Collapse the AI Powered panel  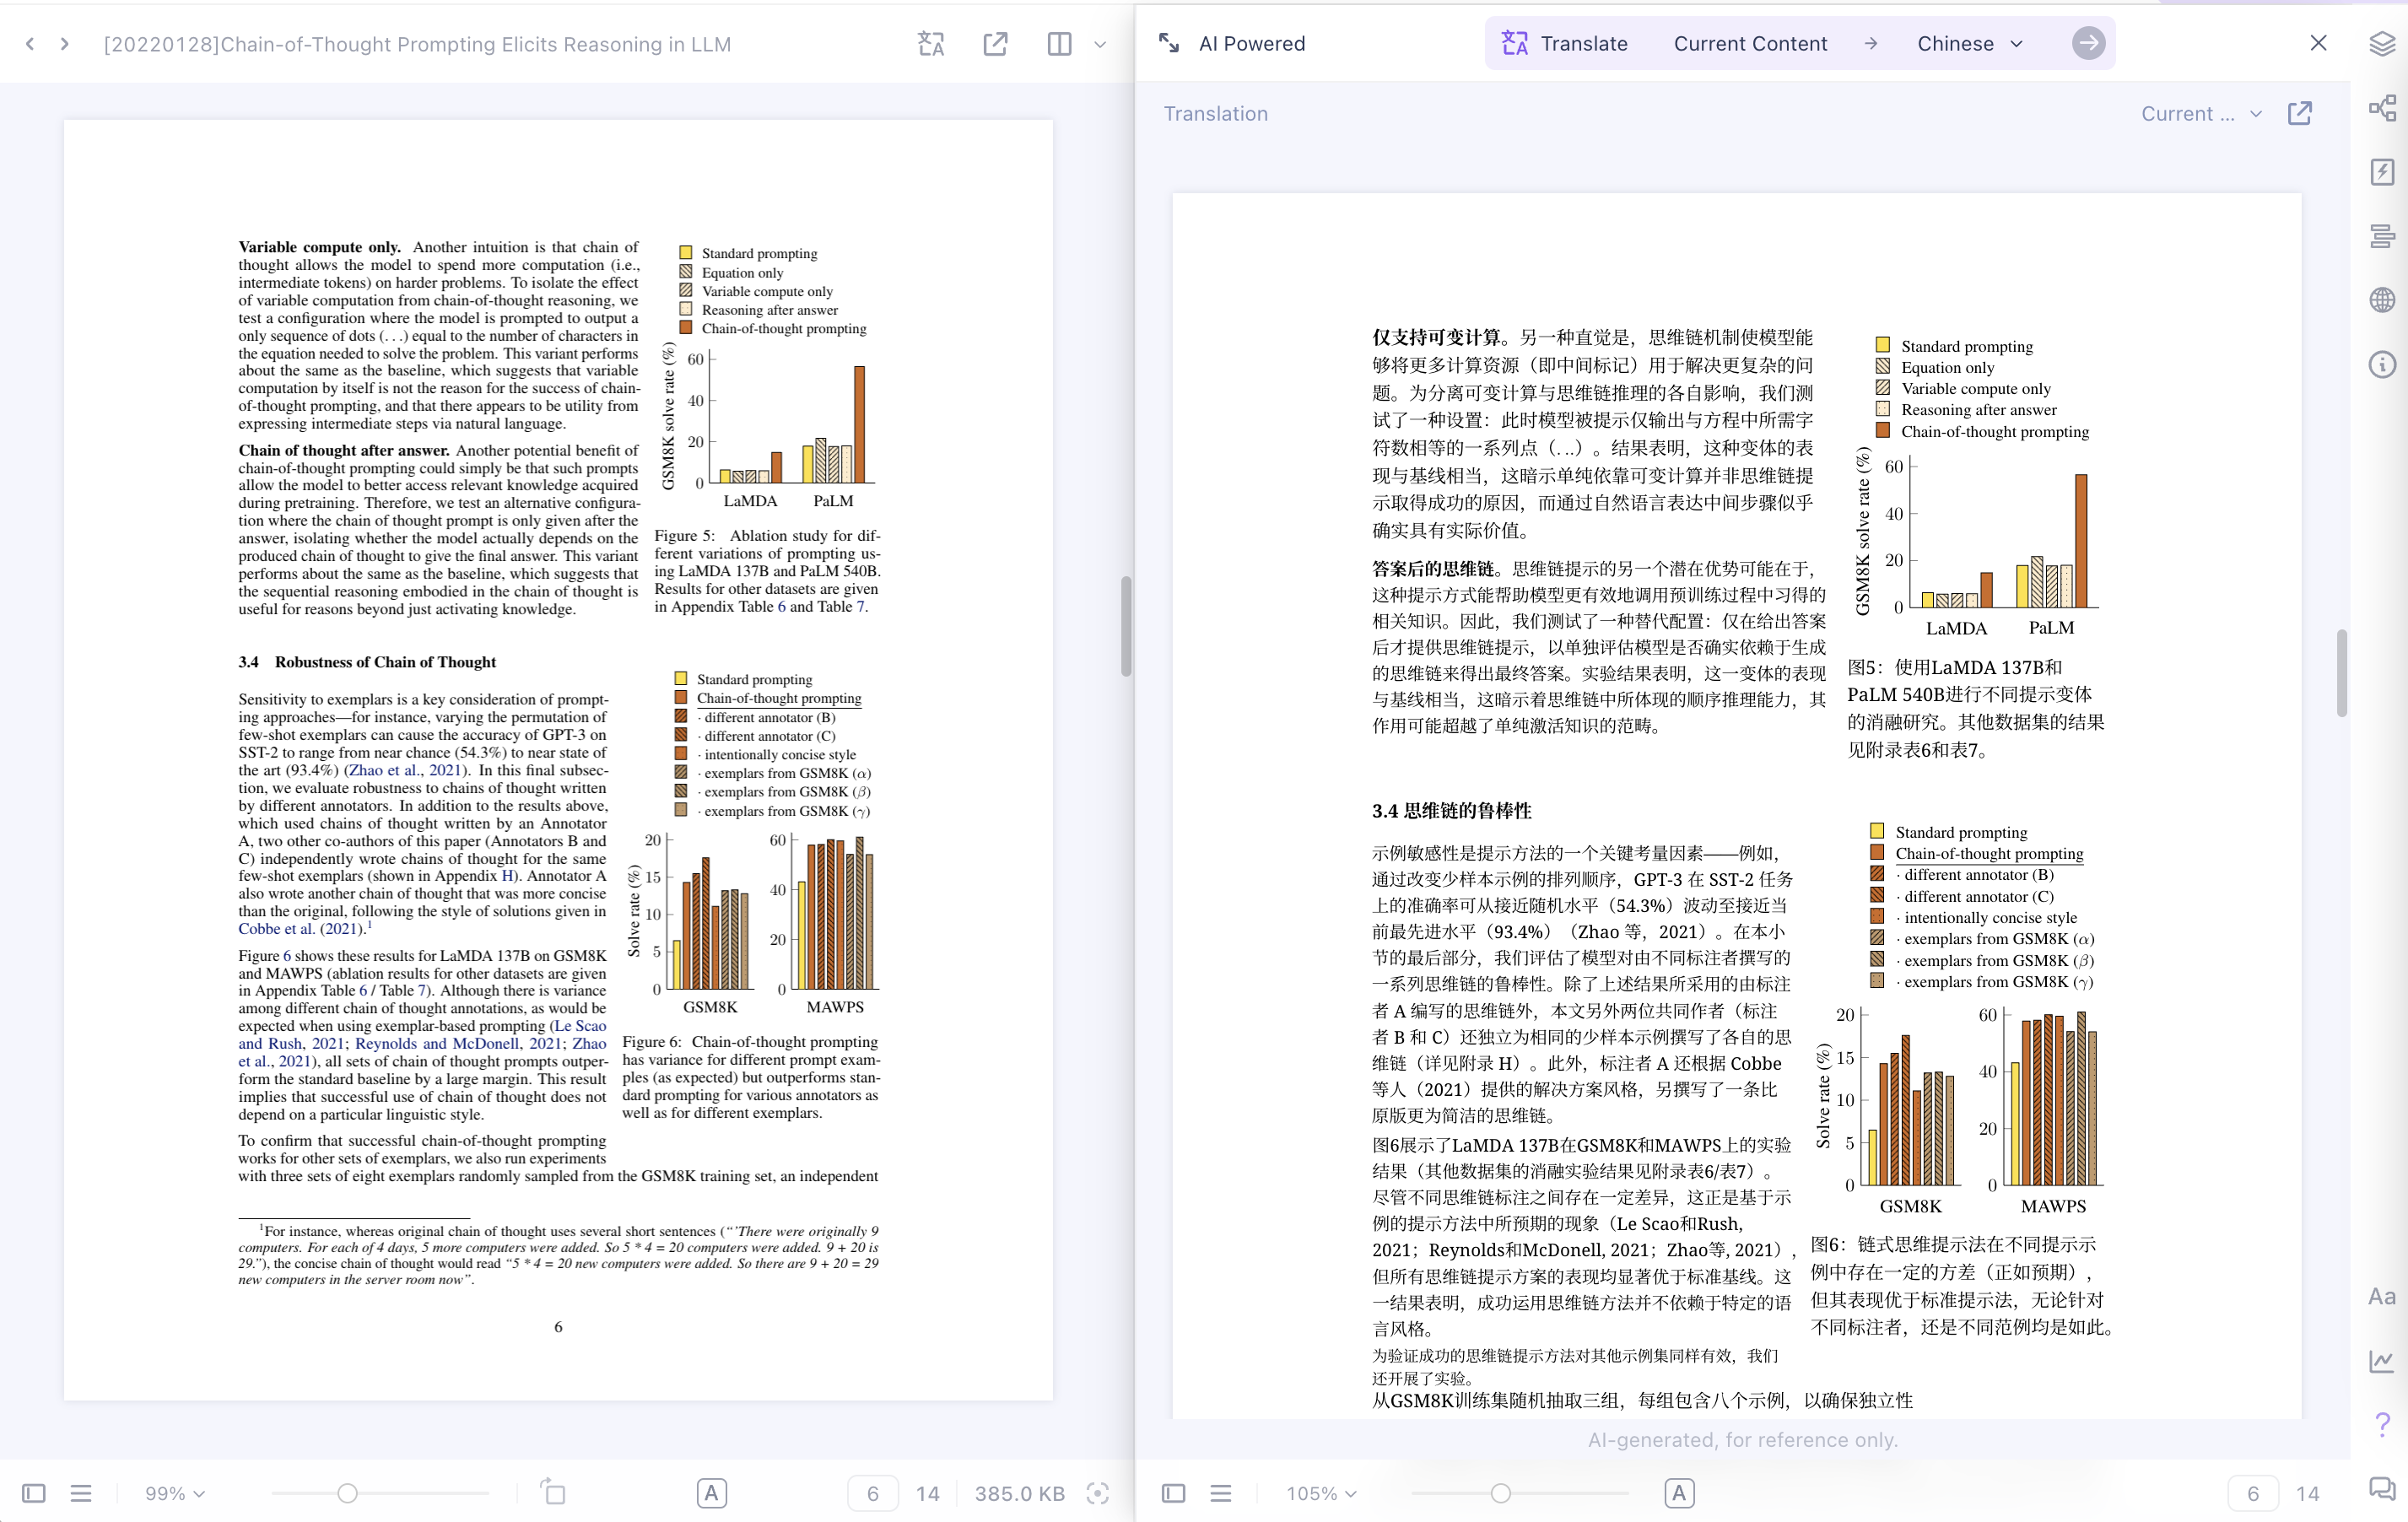tap(1168, 43)
